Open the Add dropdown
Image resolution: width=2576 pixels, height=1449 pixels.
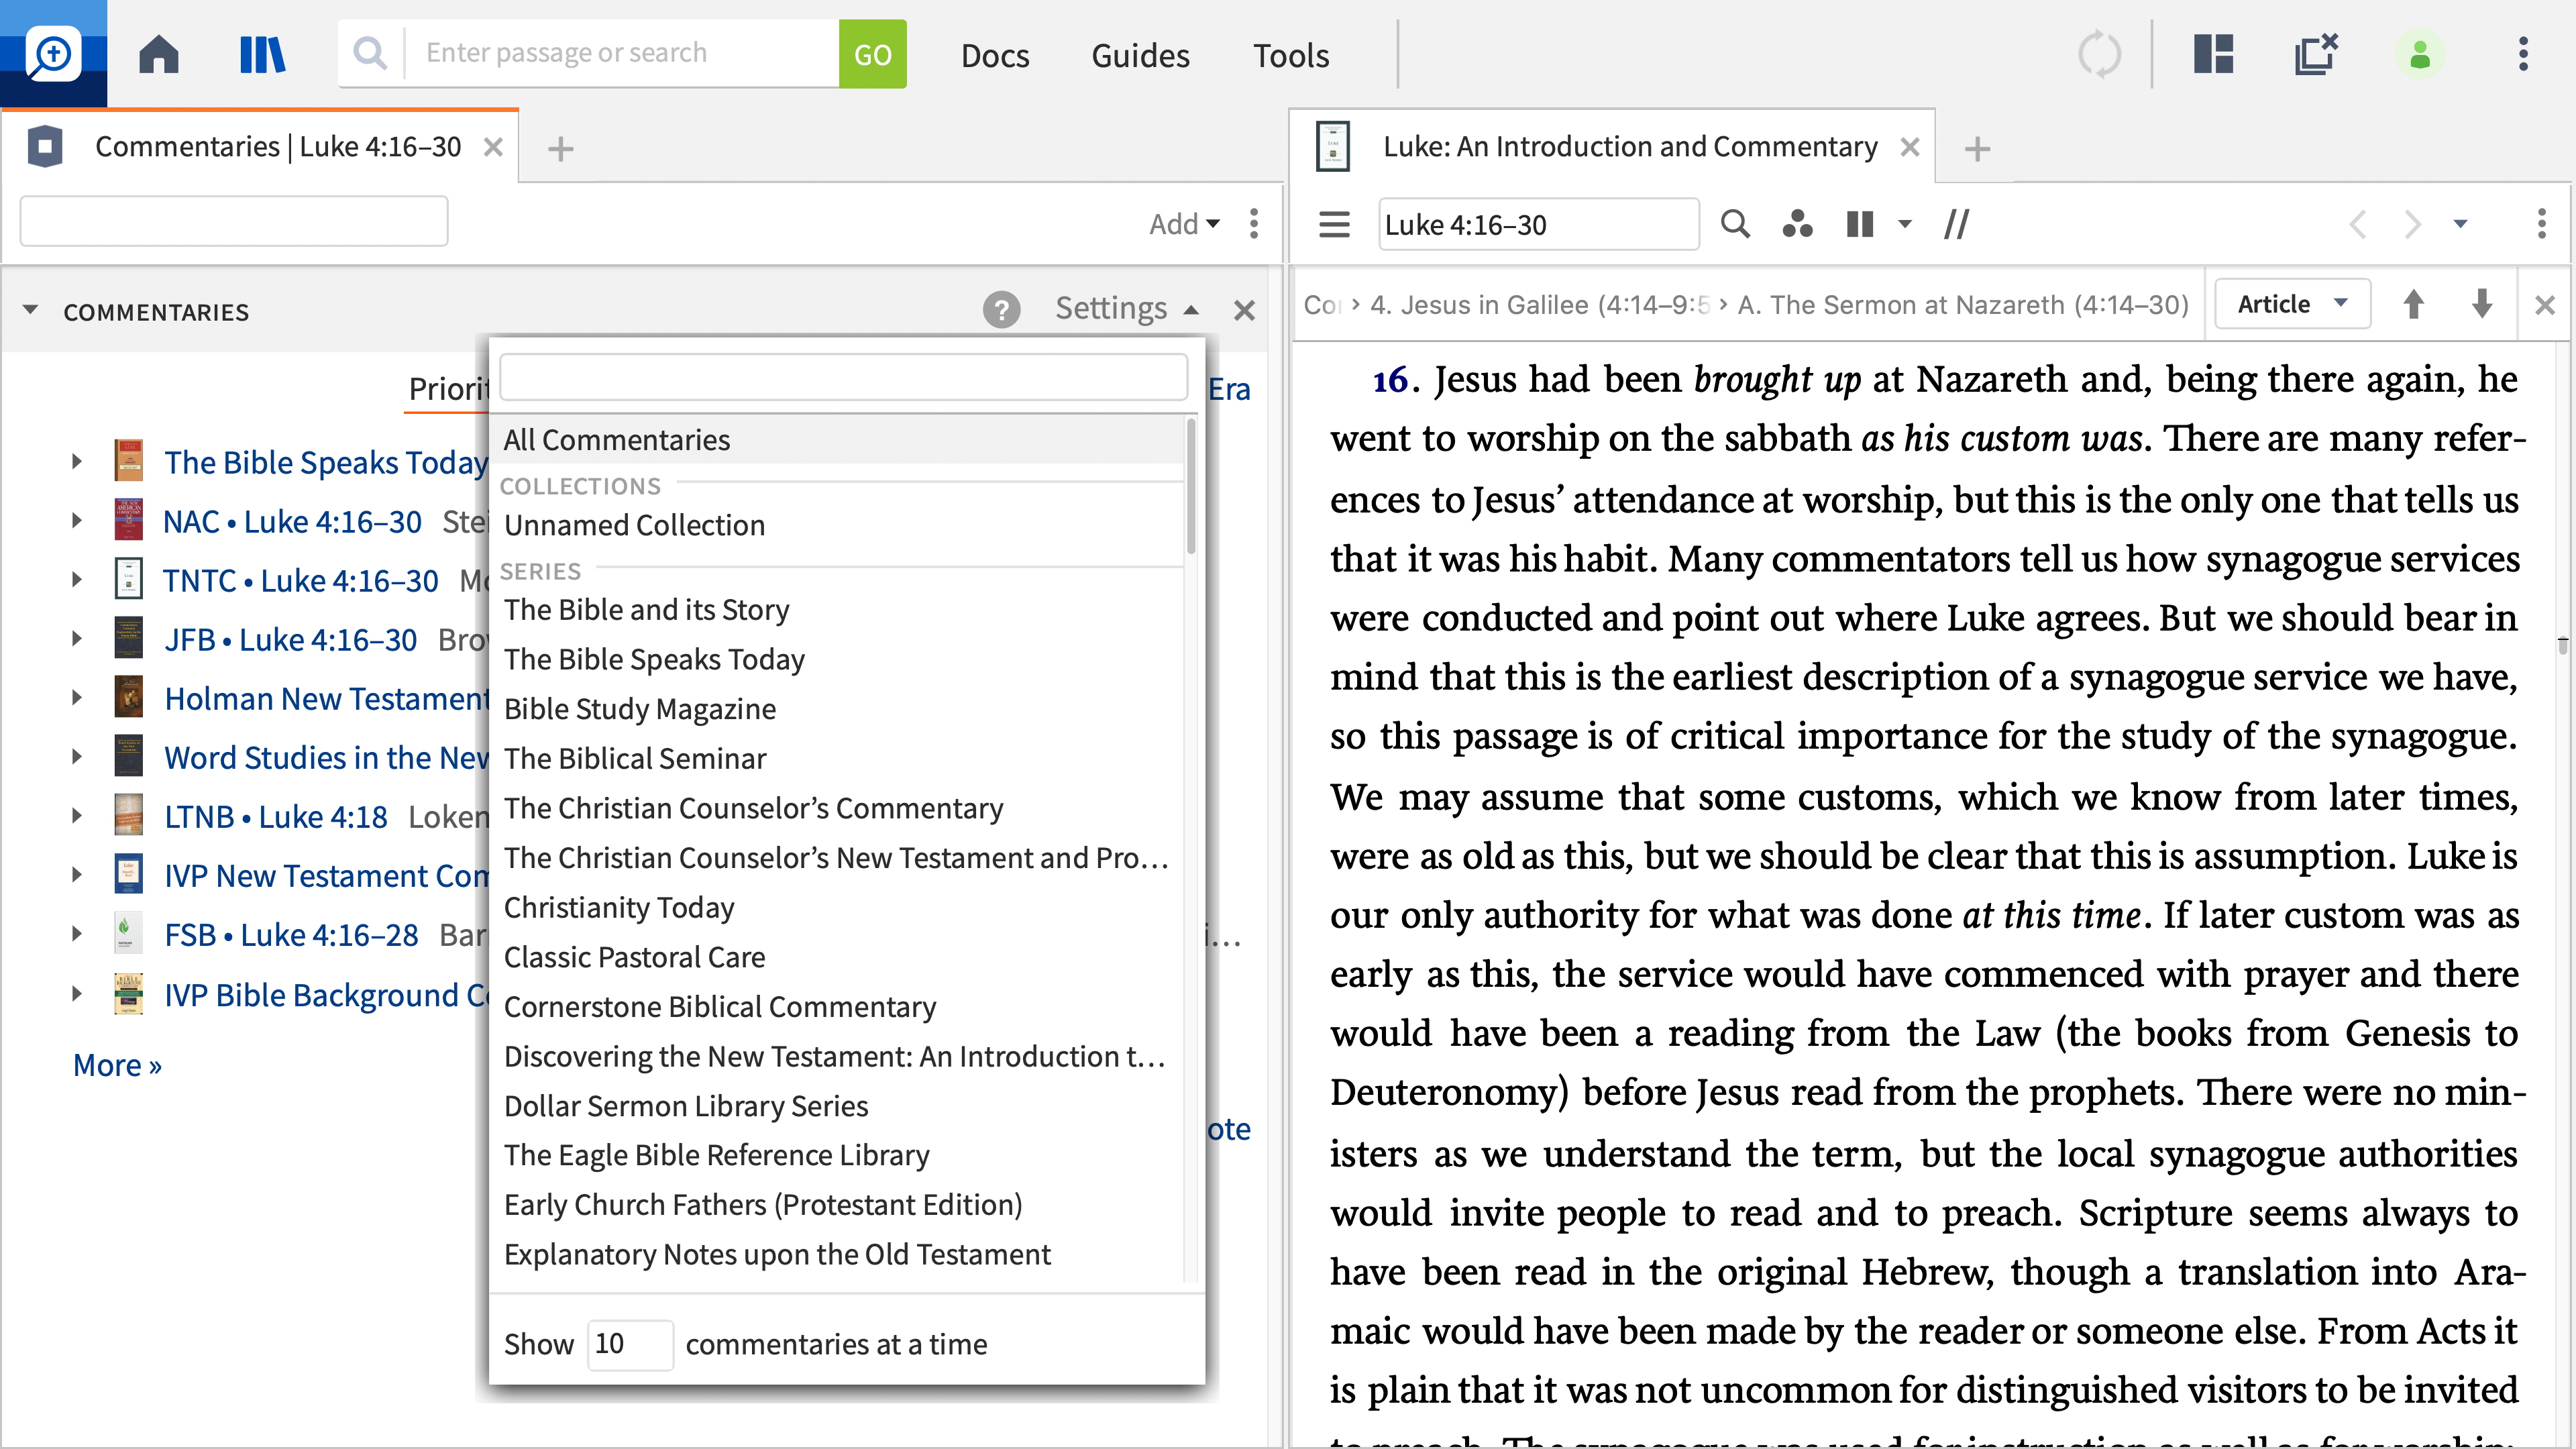(1184, 224)
